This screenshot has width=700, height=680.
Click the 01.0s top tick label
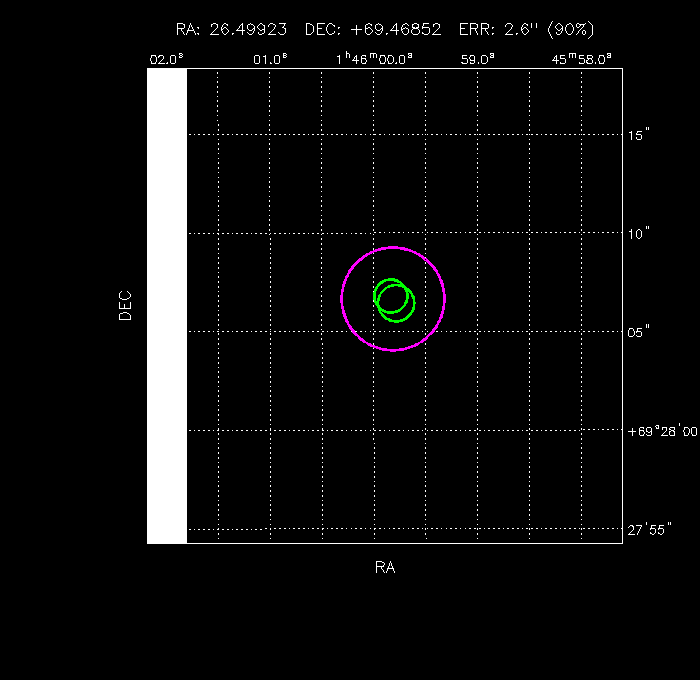point(270,59)
